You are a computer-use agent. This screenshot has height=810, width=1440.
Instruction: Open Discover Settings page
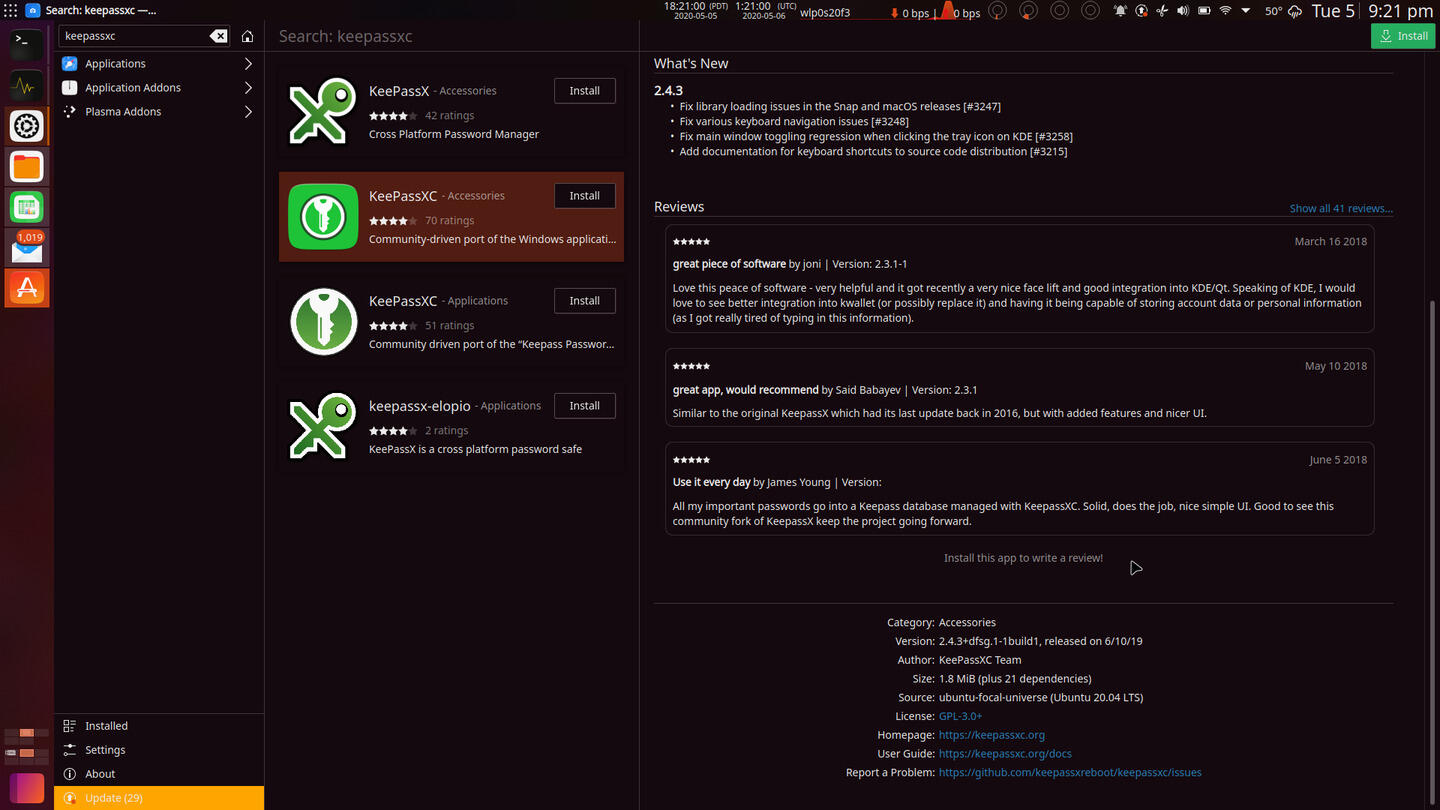tap(159, 750)
